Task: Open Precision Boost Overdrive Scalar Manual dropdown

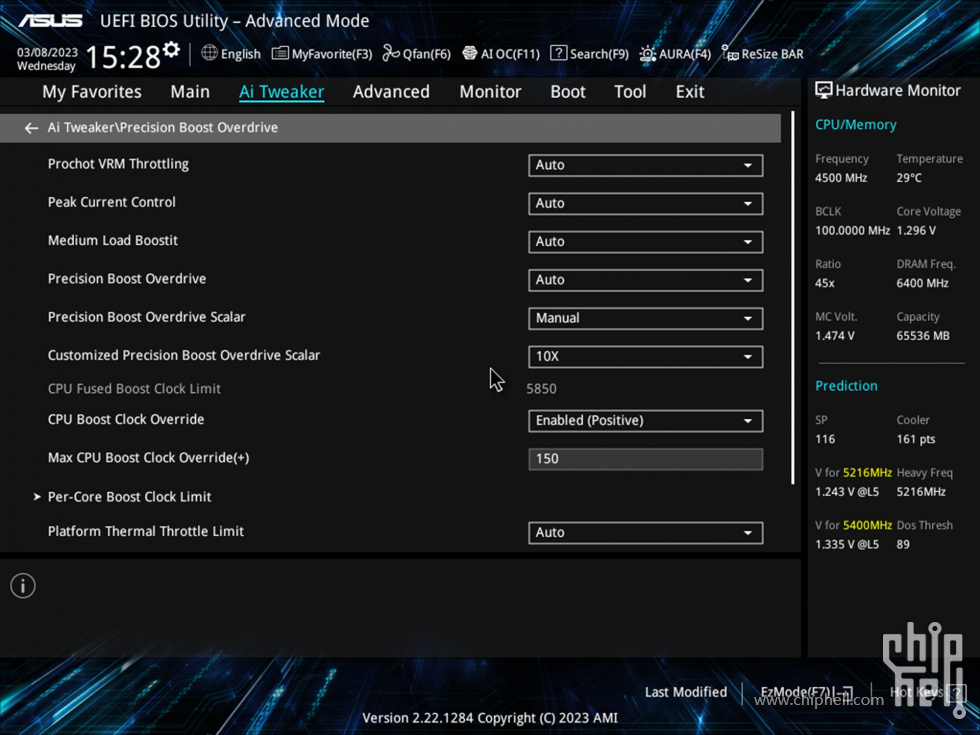Action: 646,318
